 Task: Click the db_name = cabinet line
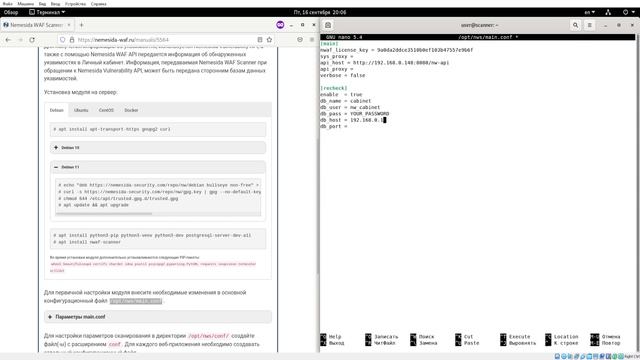tap(346, 101)
